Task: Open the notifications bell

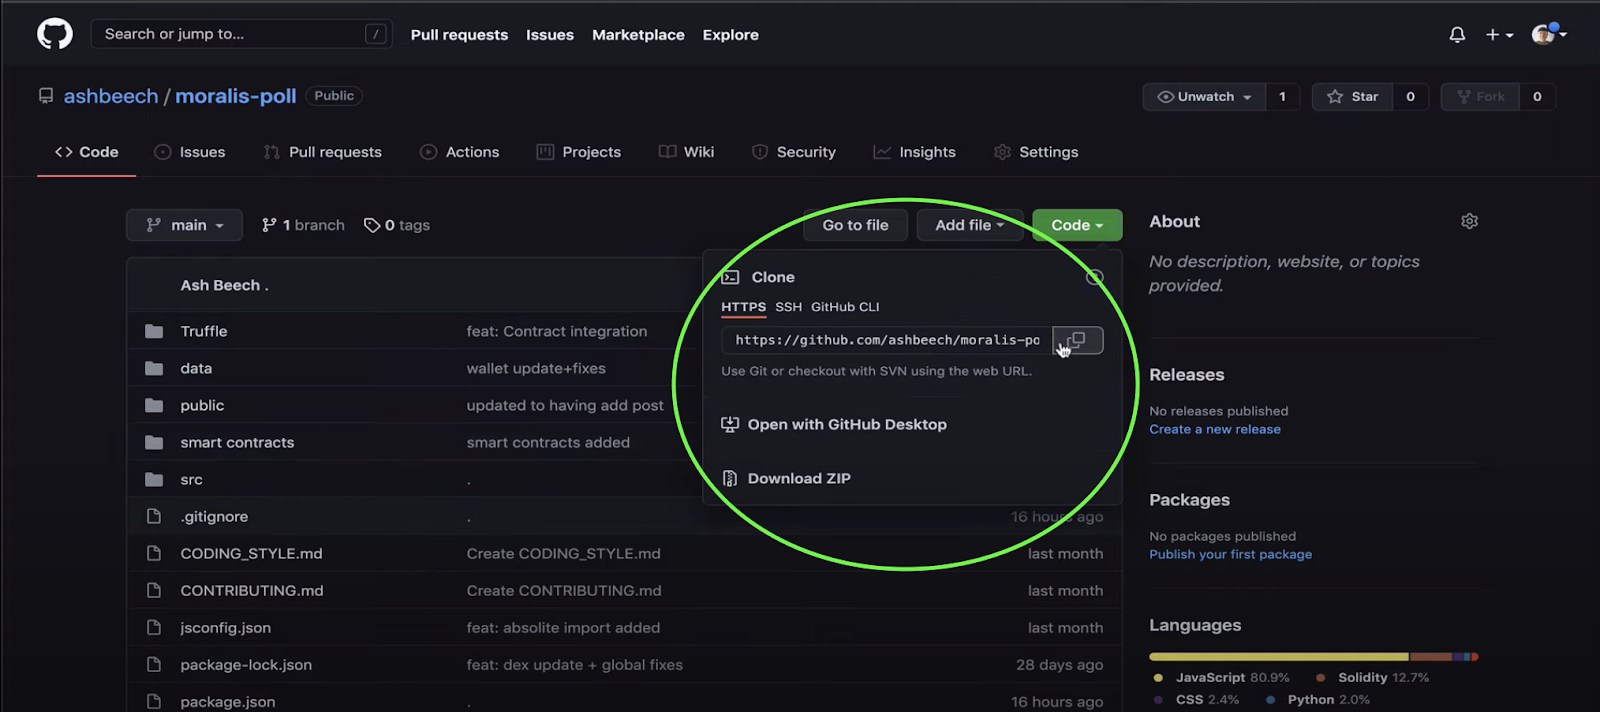Action: (x=1457, y=35)
